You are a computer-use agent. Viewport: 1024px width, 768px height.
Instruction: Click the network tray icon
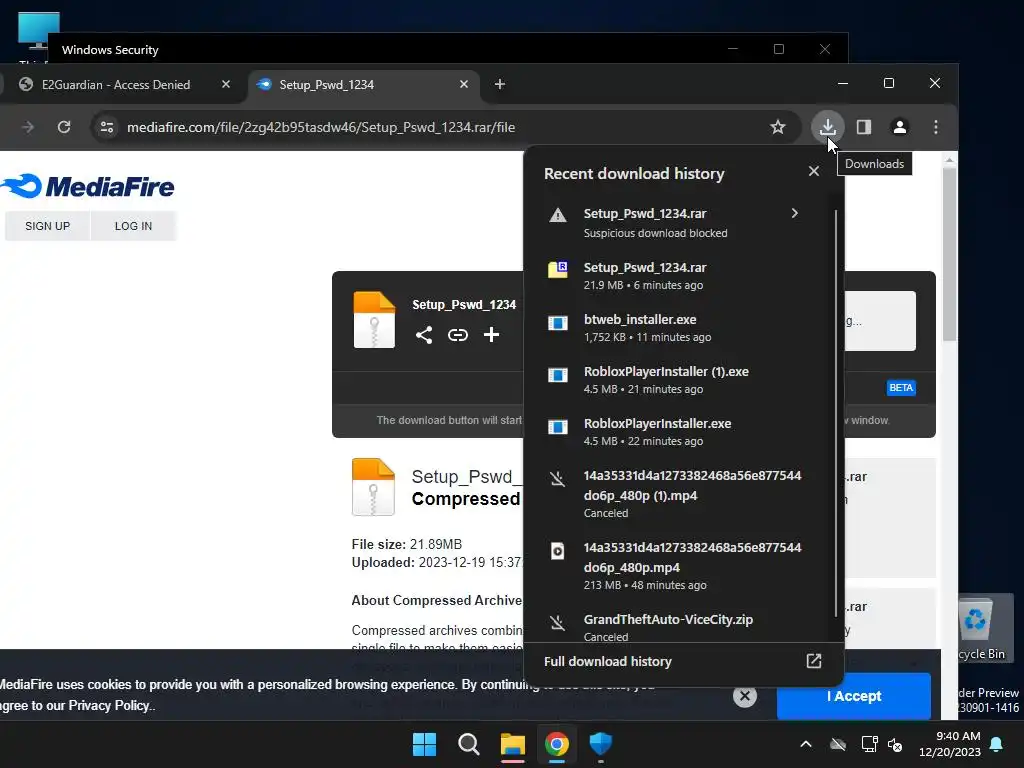tap(869, 744)
